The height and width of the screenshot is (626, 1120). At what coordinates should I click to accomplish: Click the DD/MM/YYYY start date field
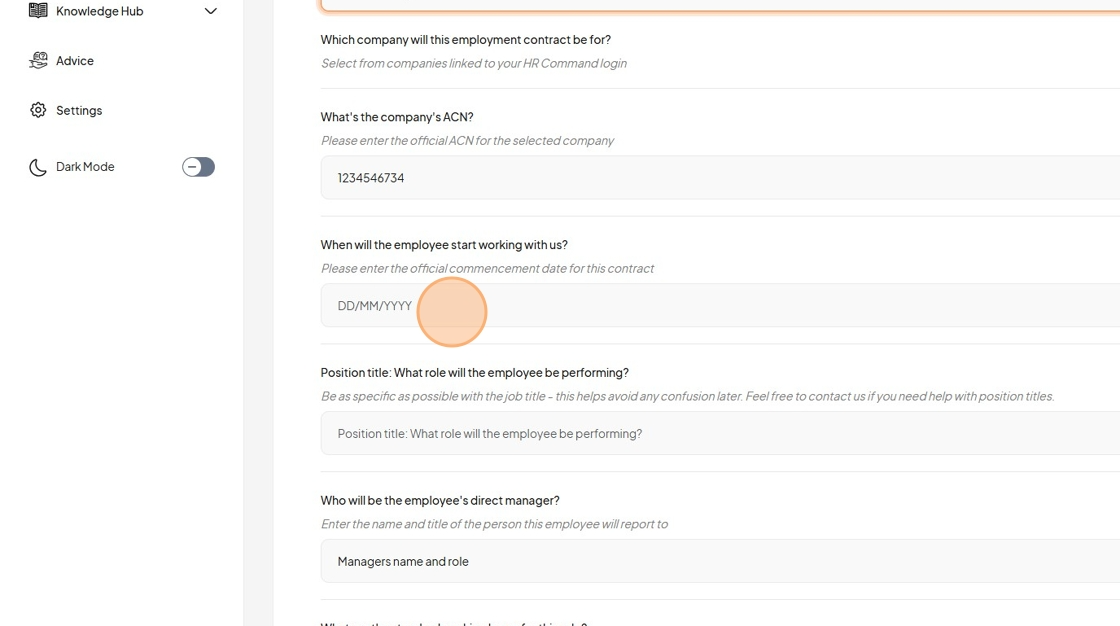click(x=720, y=305)
